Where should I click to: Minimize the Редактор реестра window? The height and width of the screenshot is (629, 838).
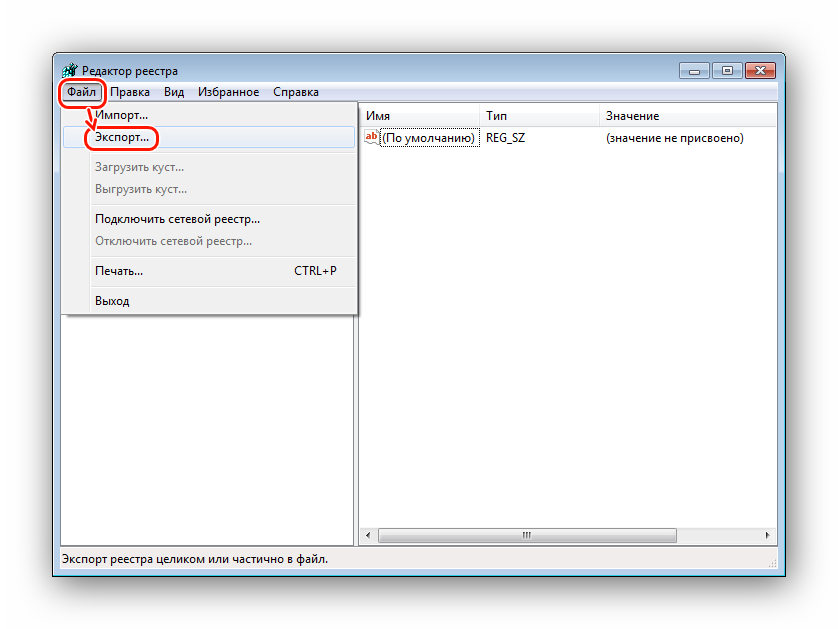pyautogui.click(x=695, y=70)
